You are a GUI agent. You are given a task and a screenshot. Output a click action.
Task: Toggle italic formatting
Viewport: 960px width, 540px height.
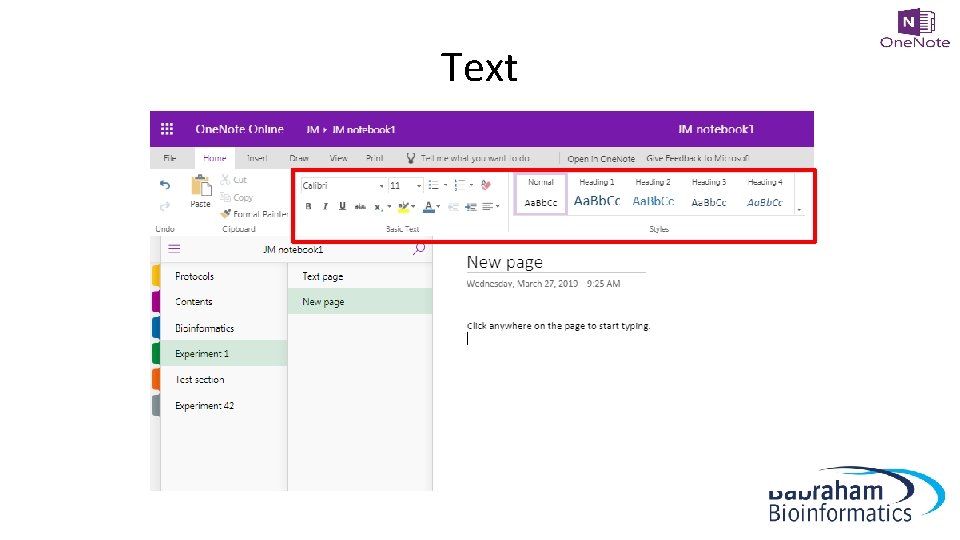click(325, 206)
